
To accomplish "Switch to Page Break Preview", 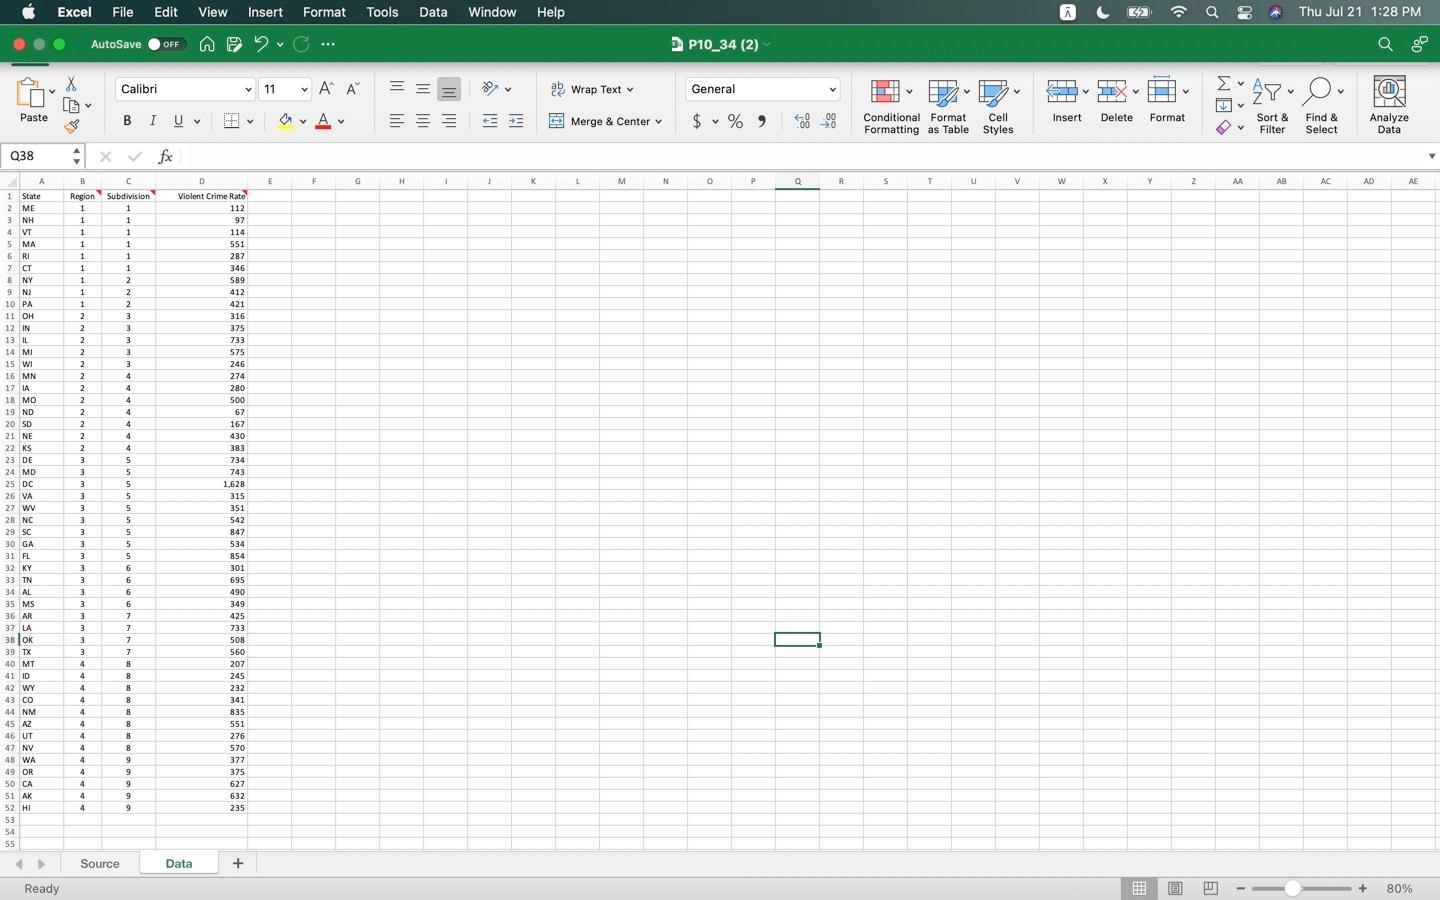I will click(x=1210, y=888).
